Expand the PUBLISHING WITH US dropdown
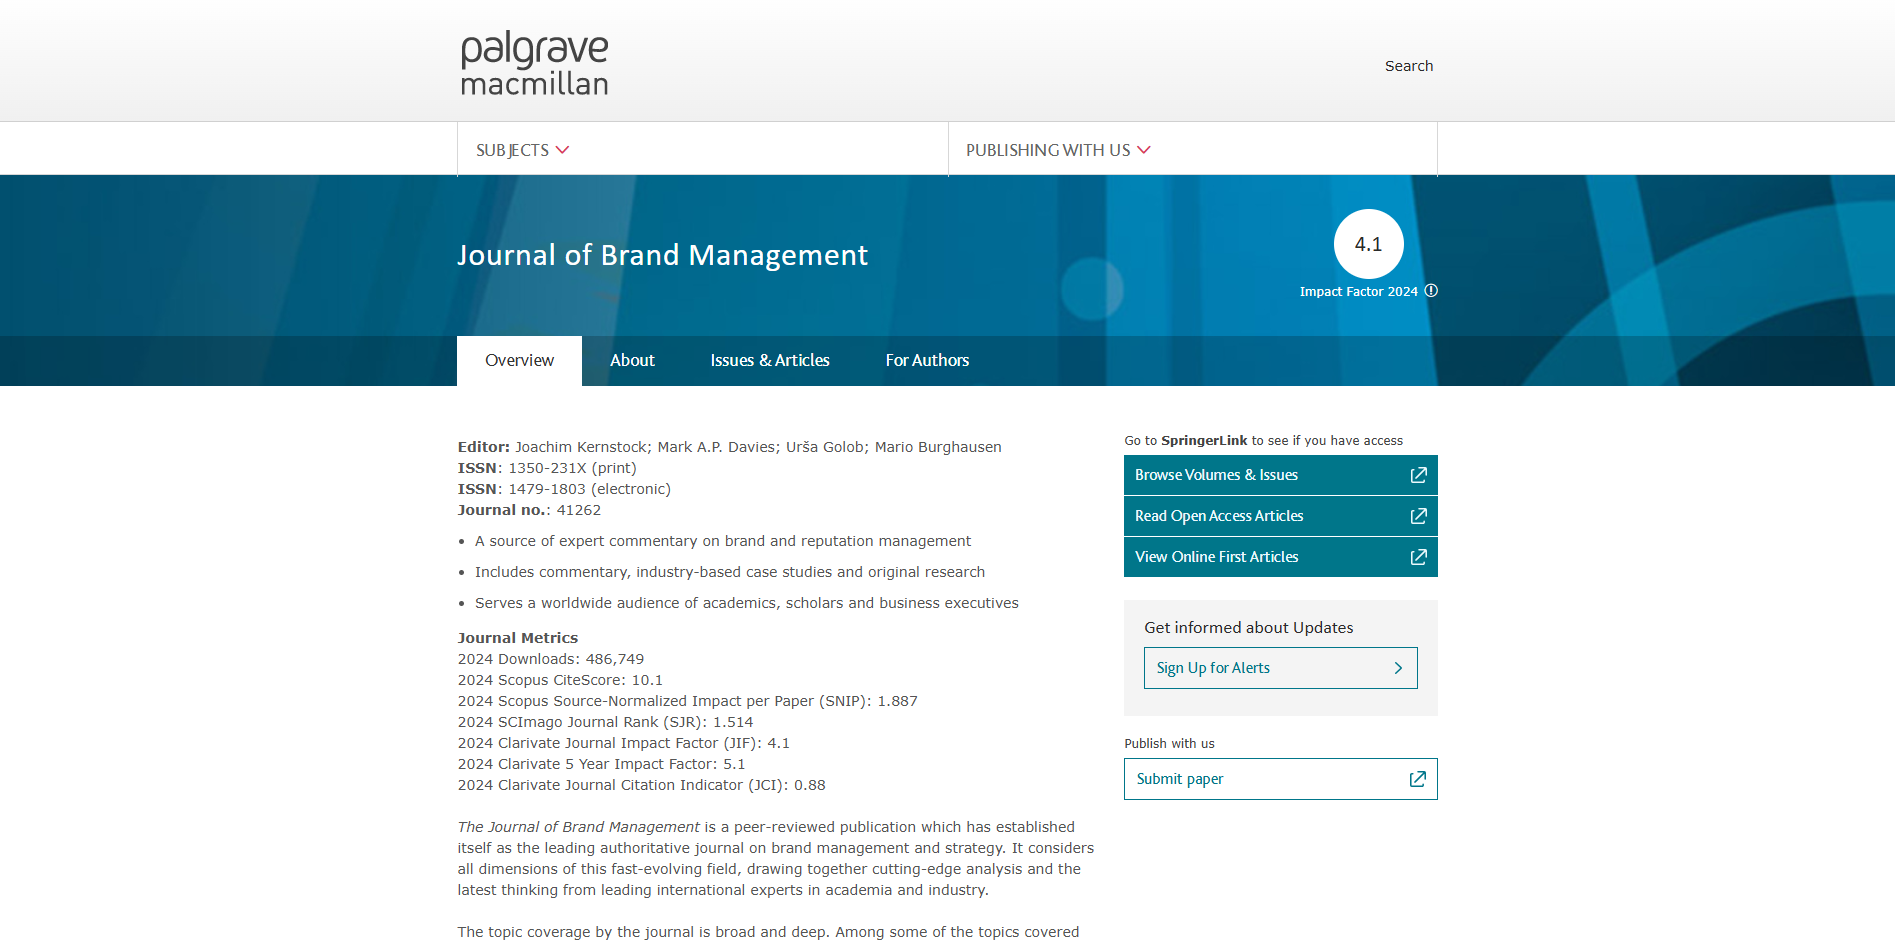1895x940 pixels. point(1058,150)
